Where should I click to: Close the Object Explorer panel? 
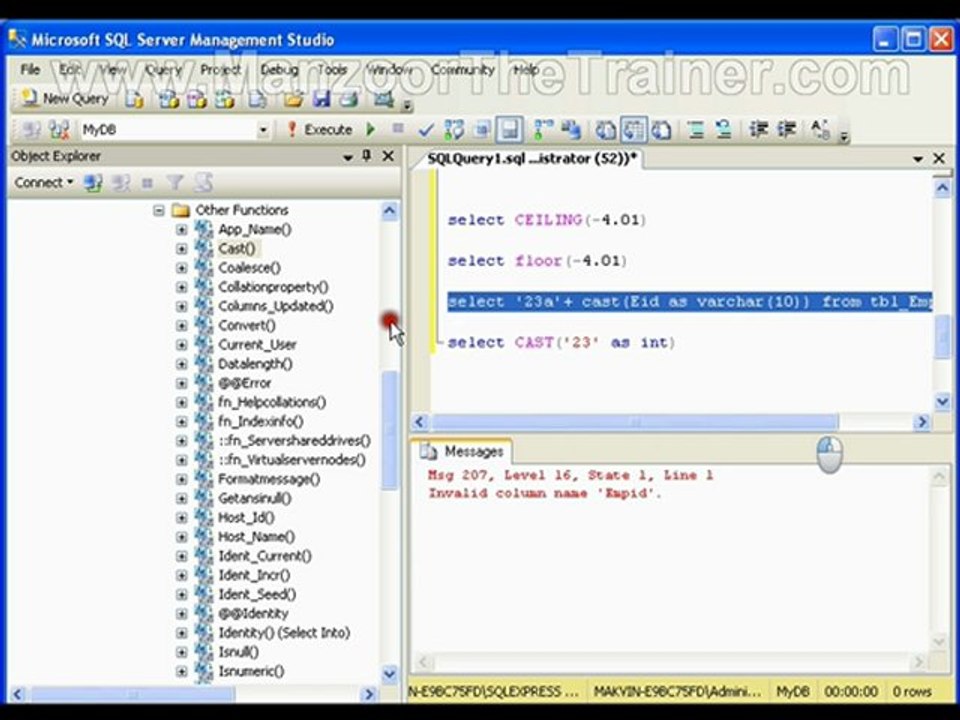click(x=388, y=156)
